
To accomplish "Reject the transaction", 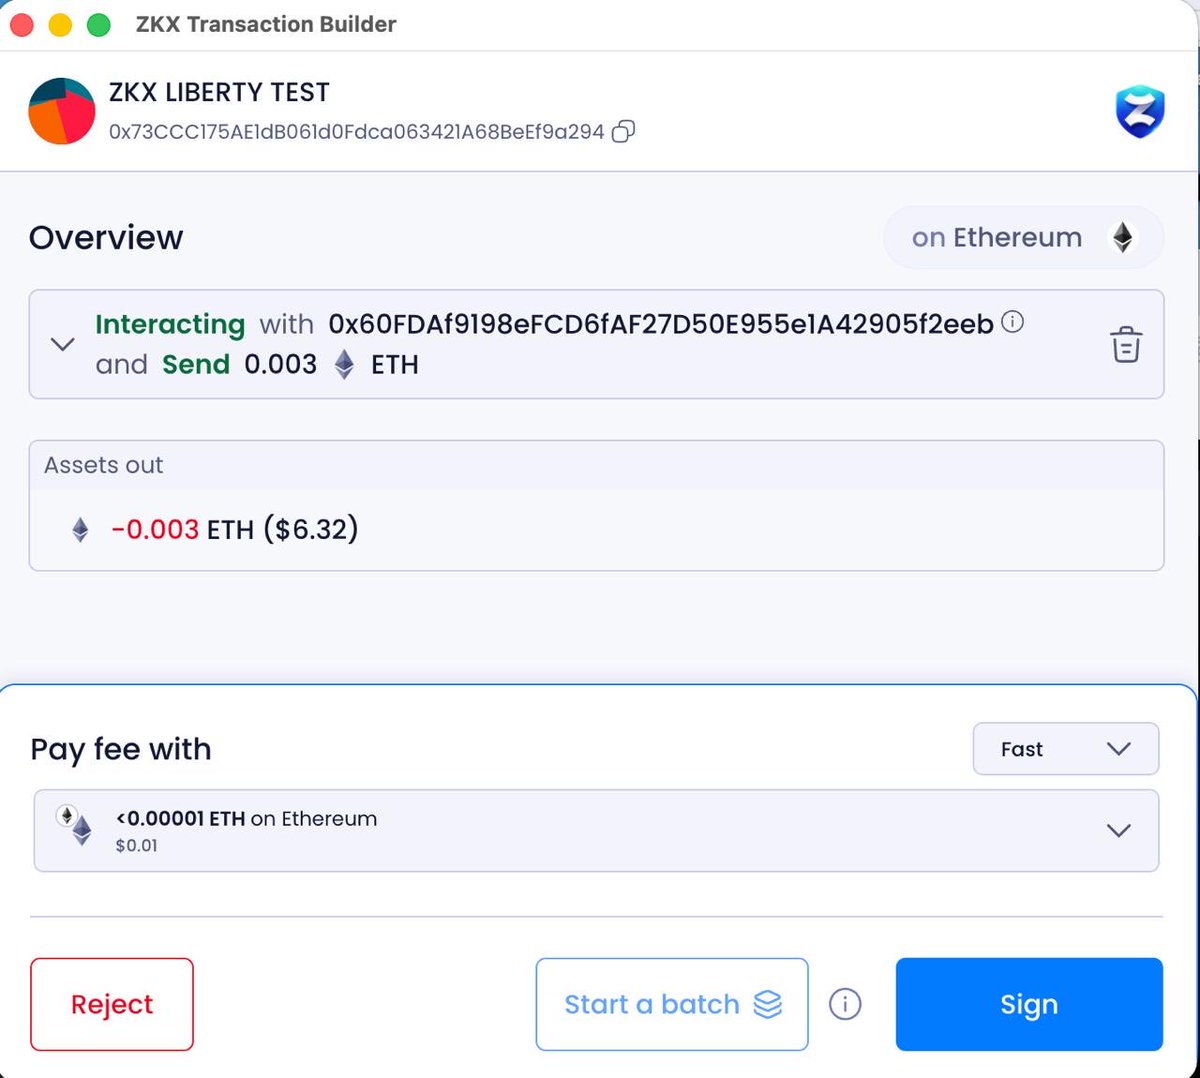I will (112, 1004).
